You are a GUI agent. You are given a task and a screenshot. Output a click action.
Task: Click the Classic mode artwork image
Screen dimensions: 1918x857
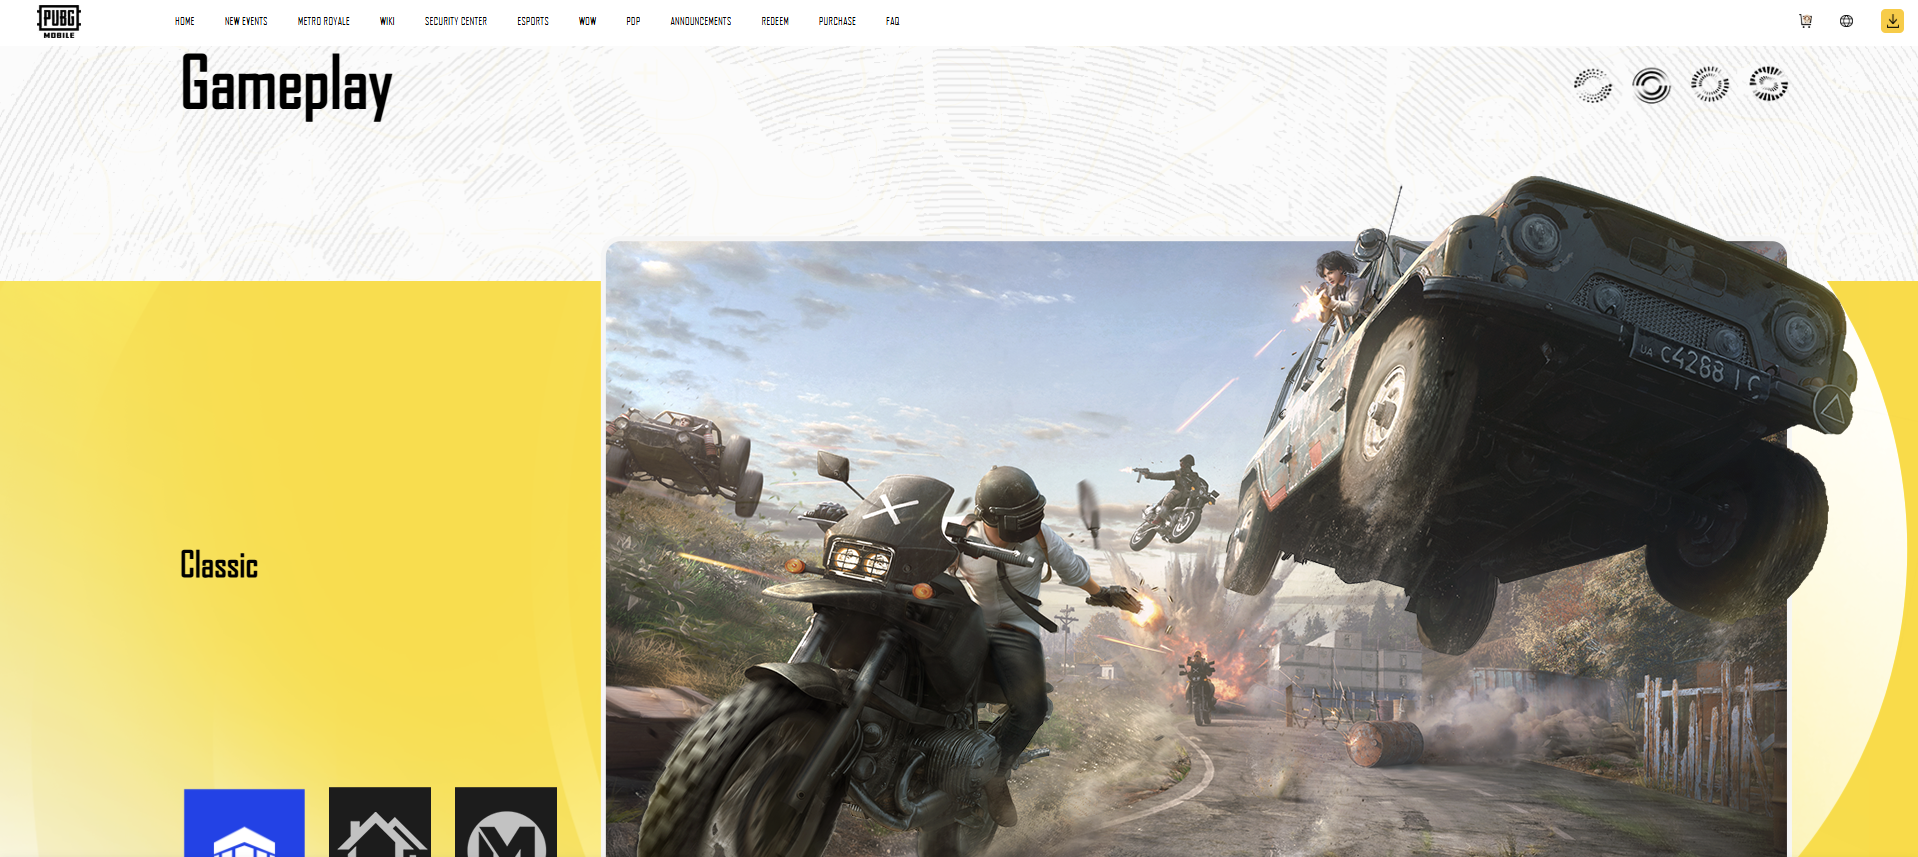coord(1196,548)
